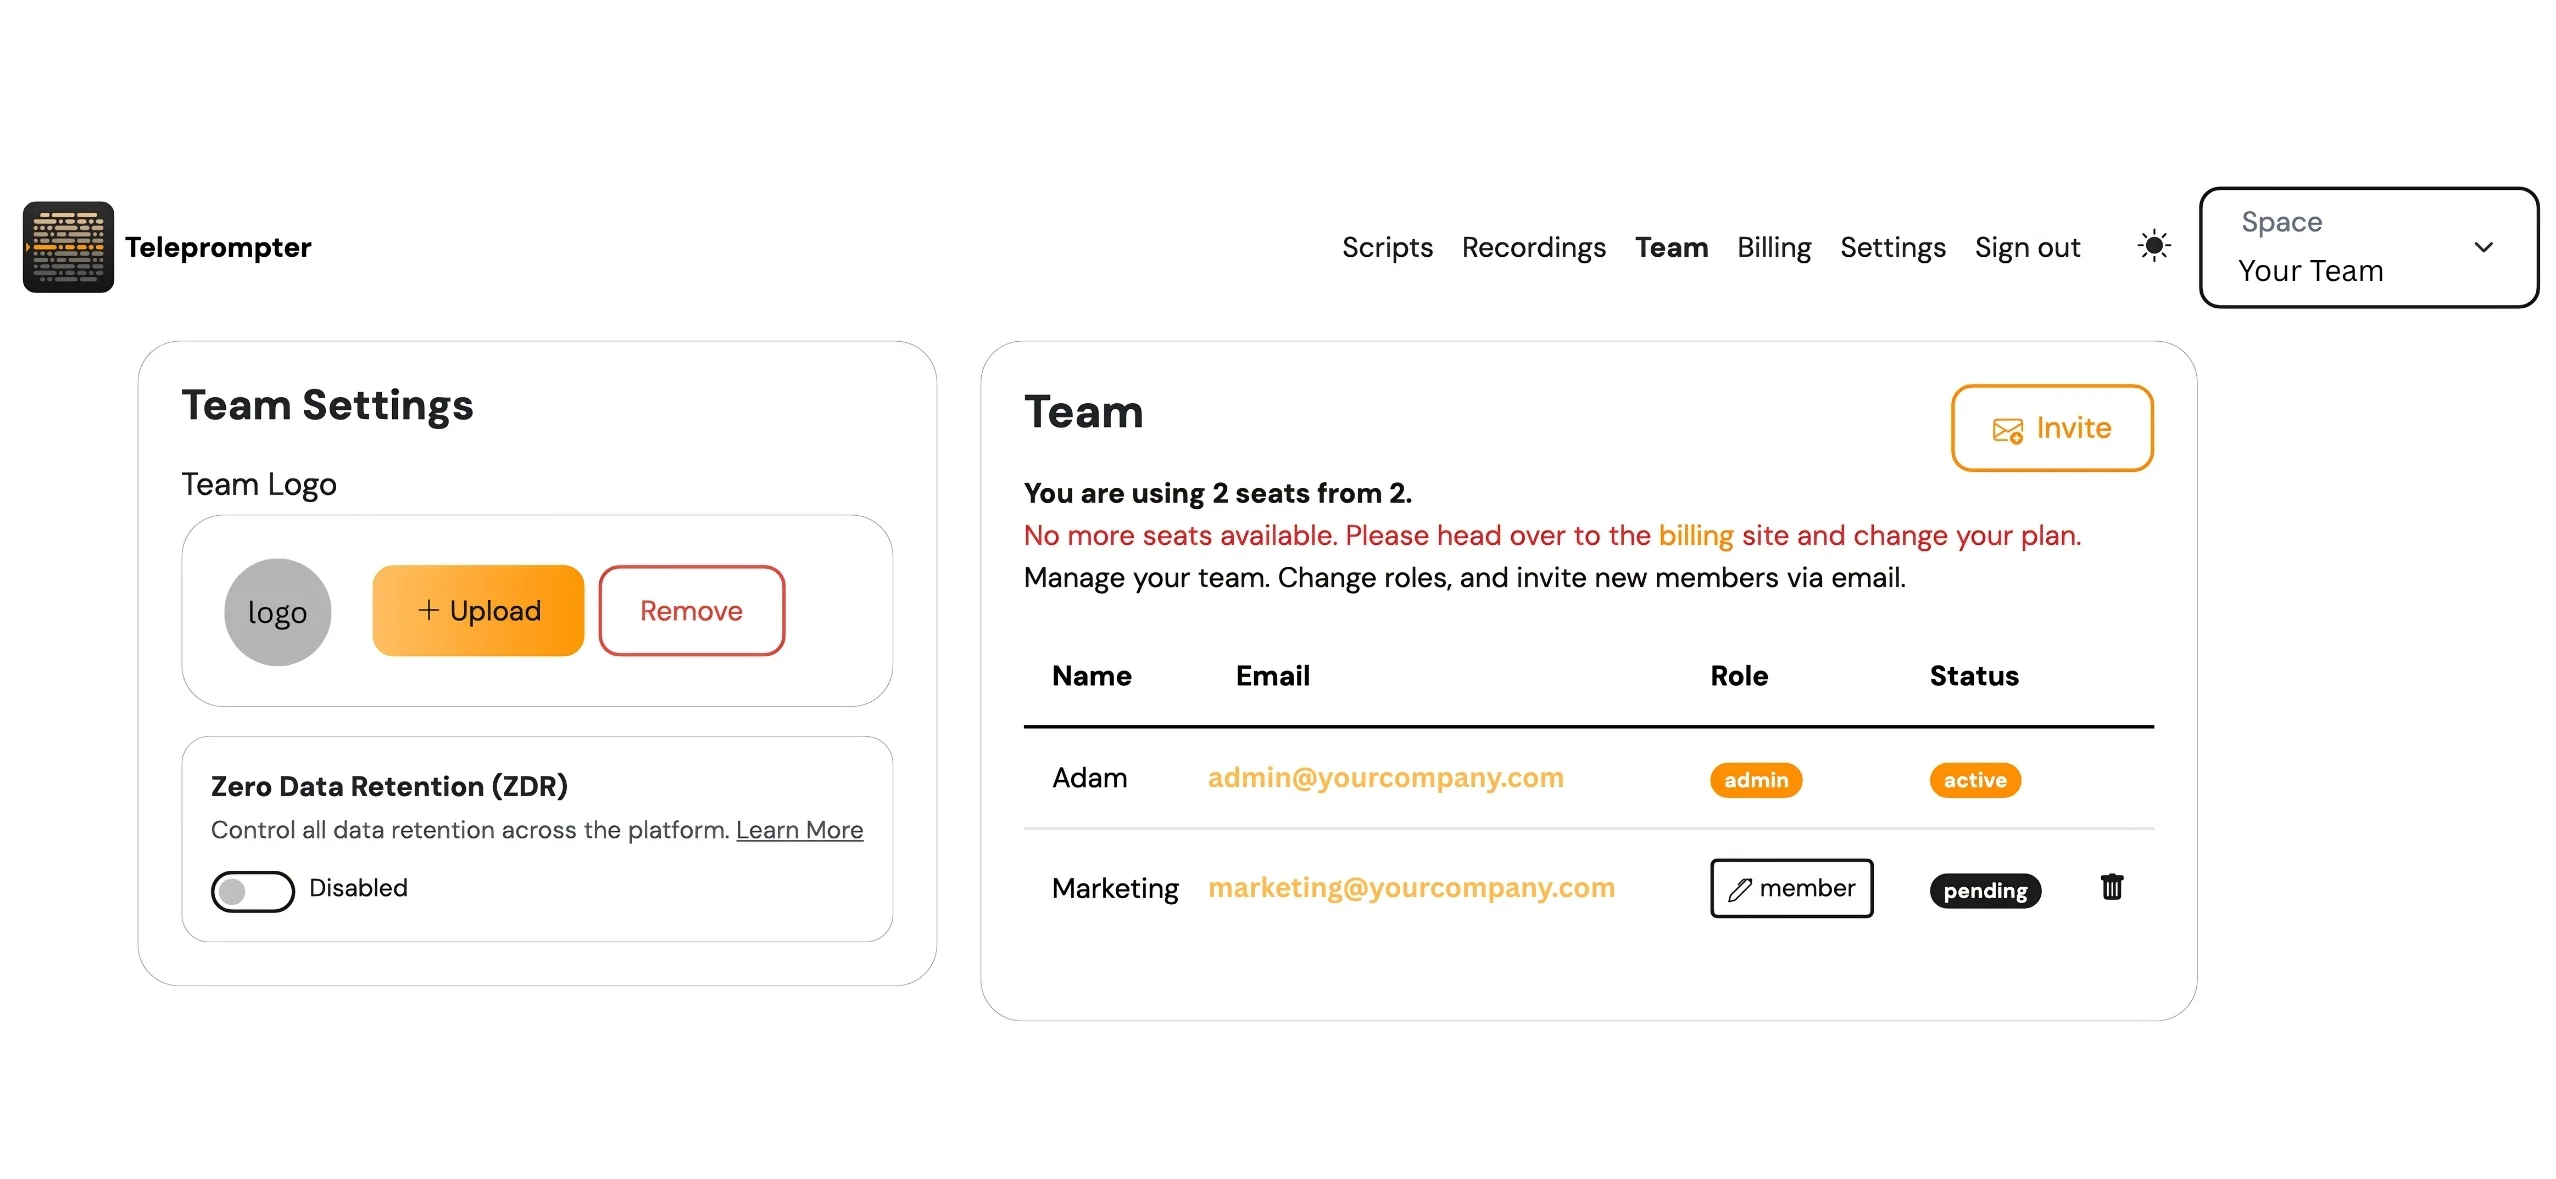Click marketing@yourcompany.com email link

click(x=1411, y=888)
